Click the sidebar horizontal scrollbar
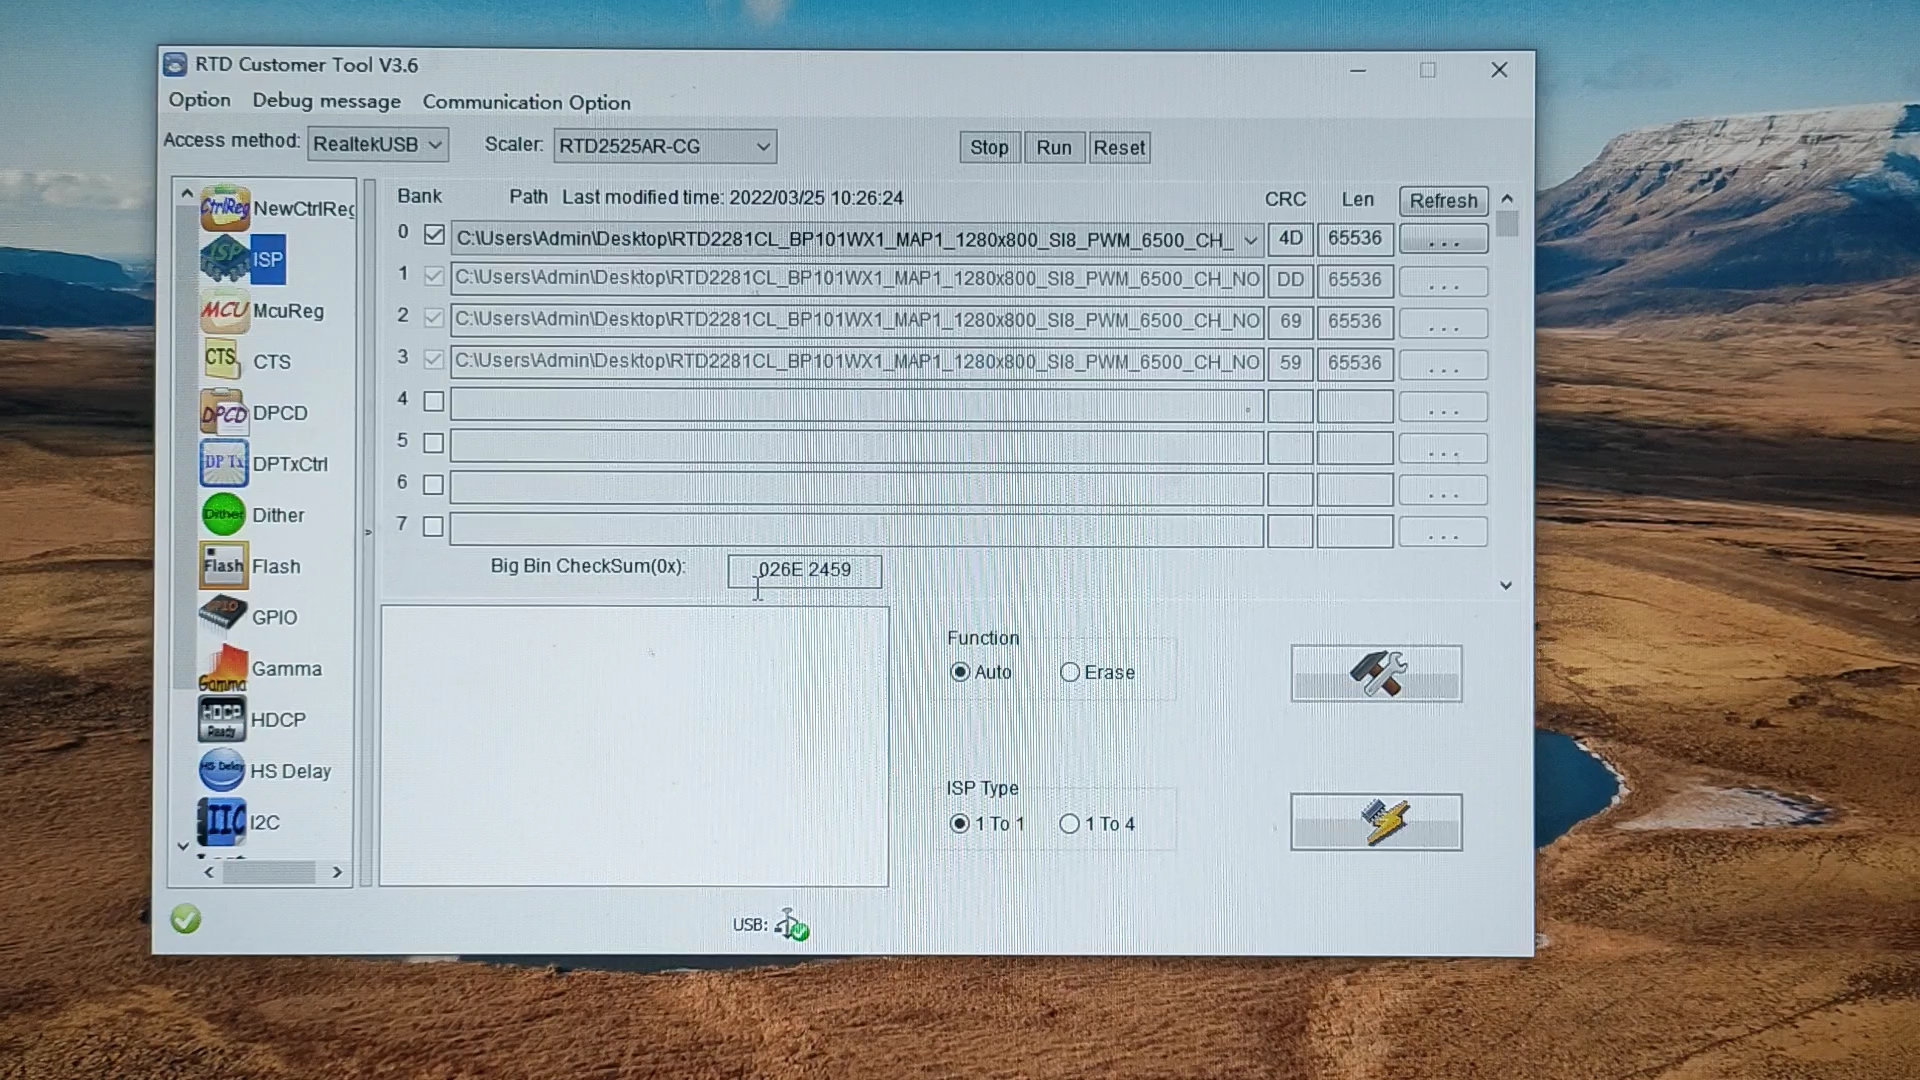The height and width of the screenshot is (1080, 1920). pyautogui.click(x=270, y=872)
